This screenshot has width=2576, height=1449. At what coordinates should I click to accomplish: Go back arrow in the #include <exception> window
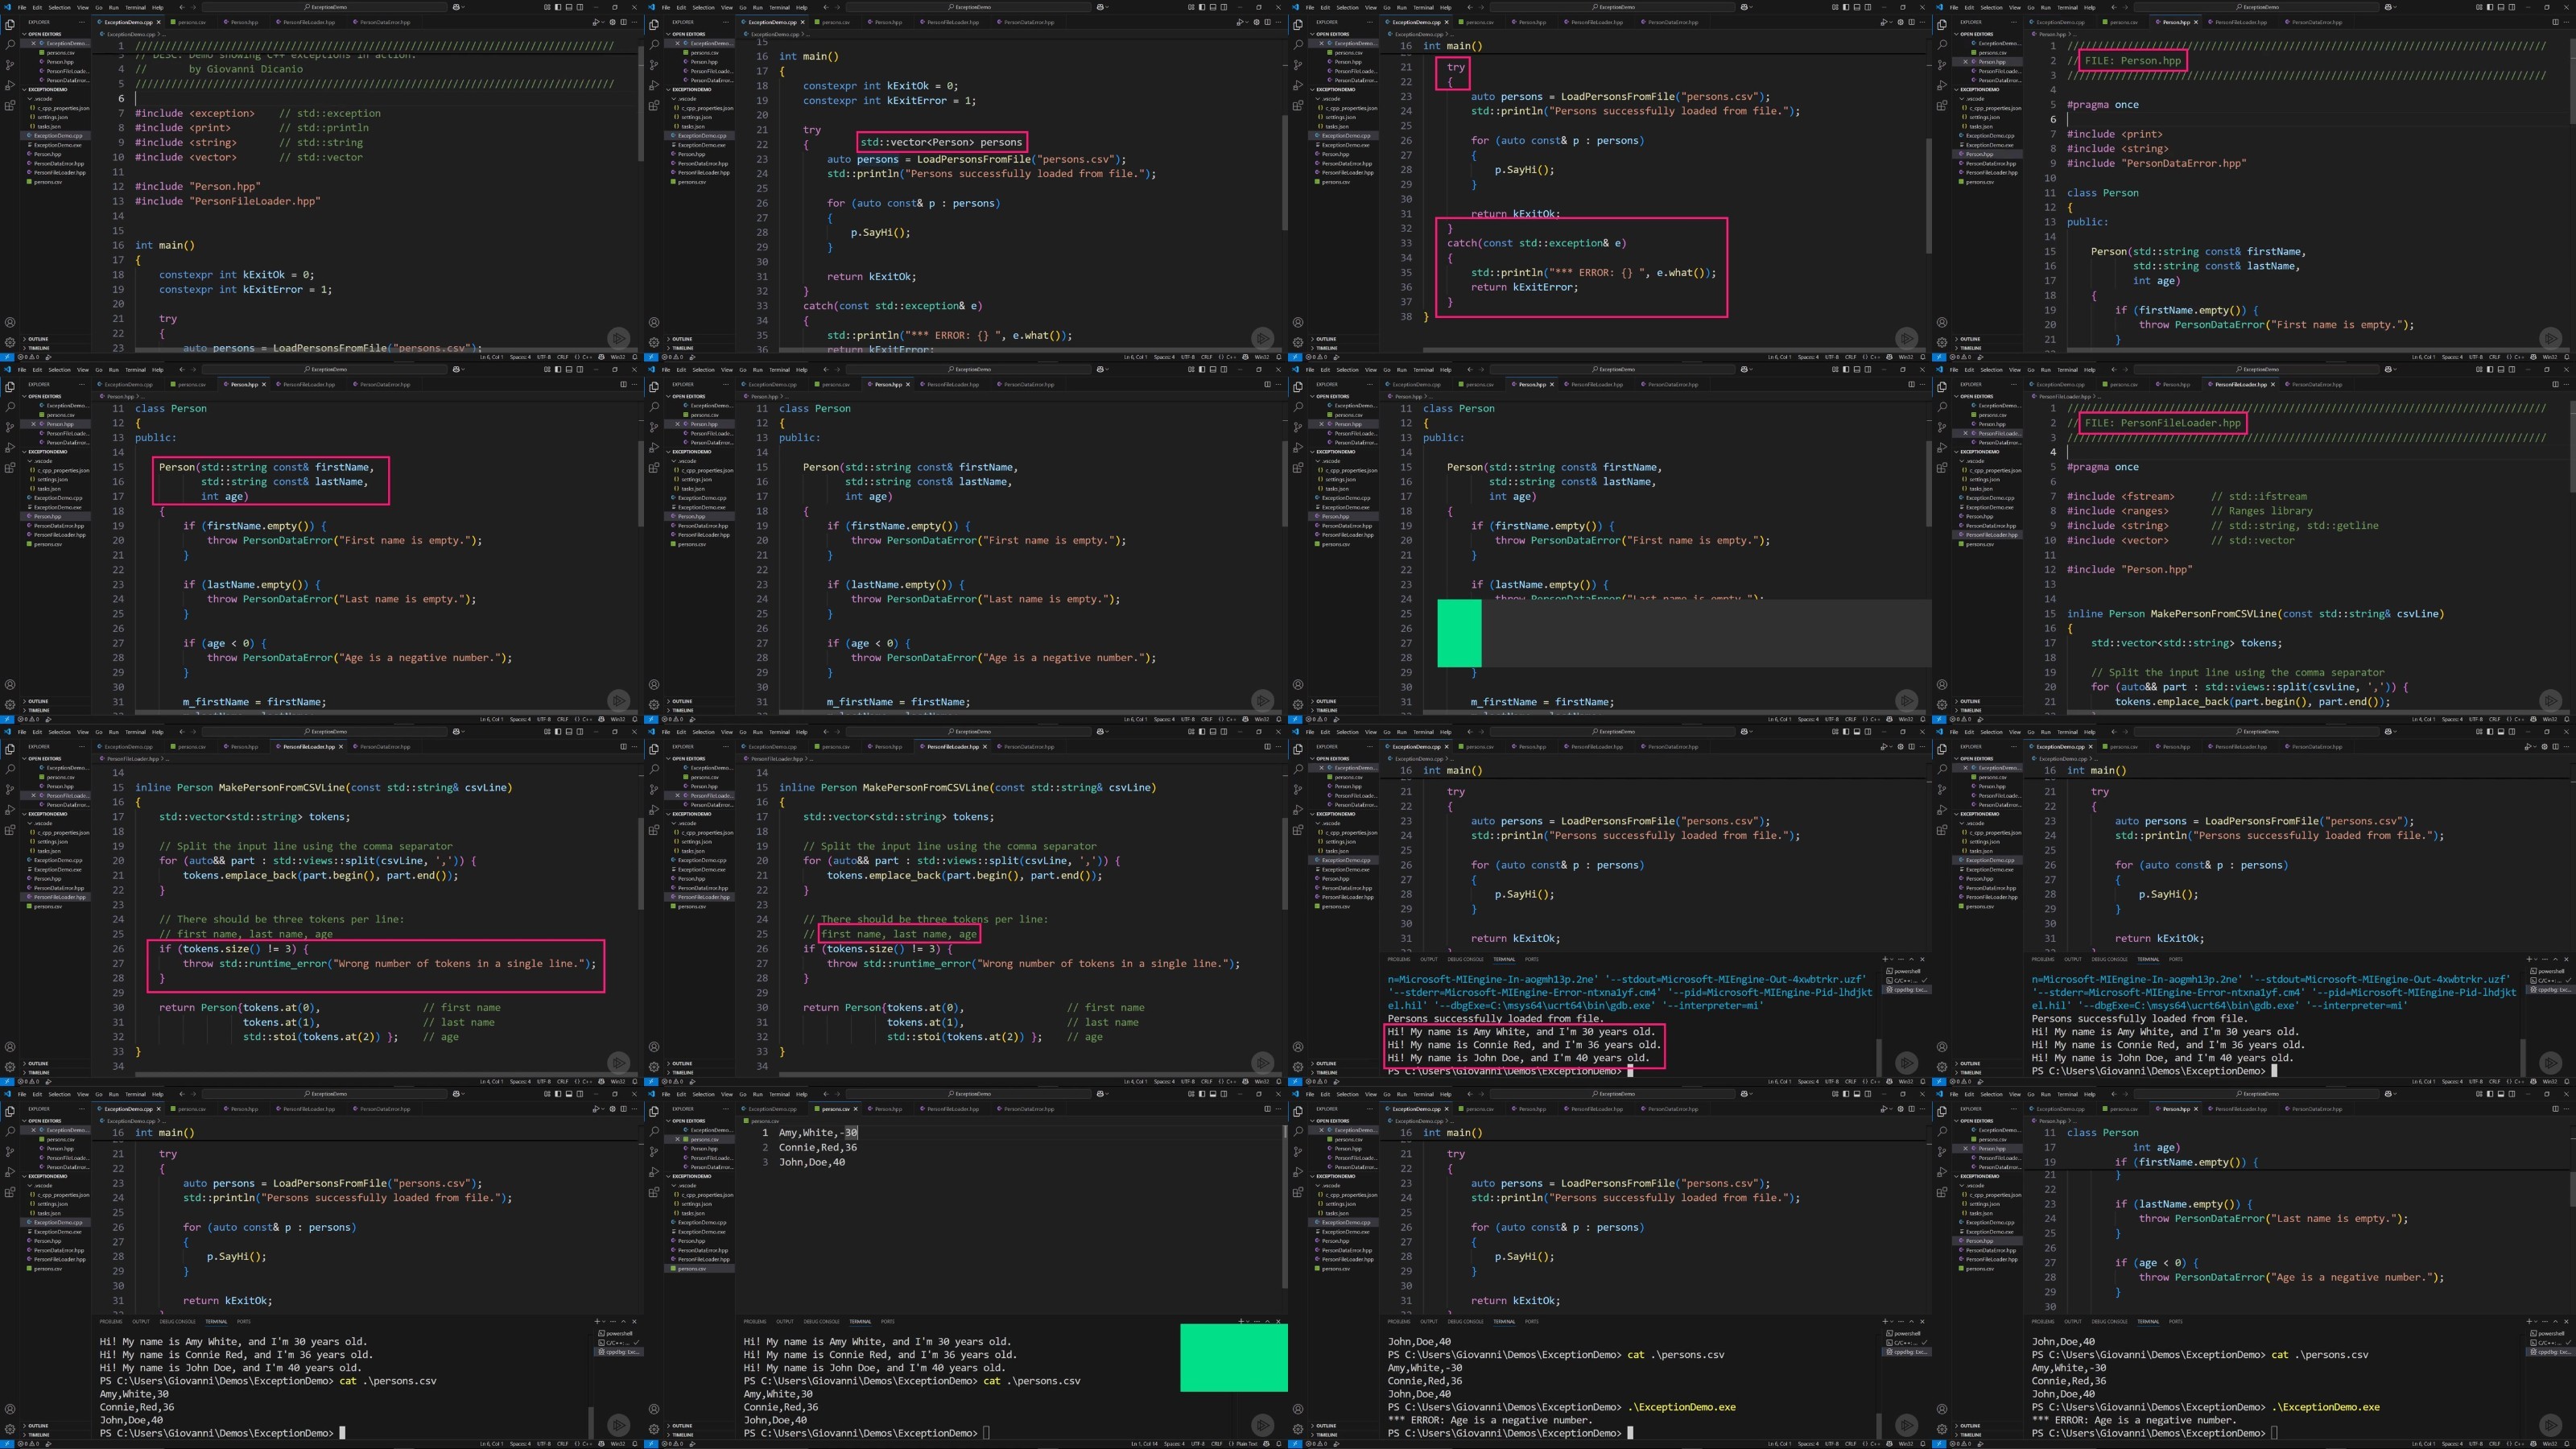coord(182,7)
